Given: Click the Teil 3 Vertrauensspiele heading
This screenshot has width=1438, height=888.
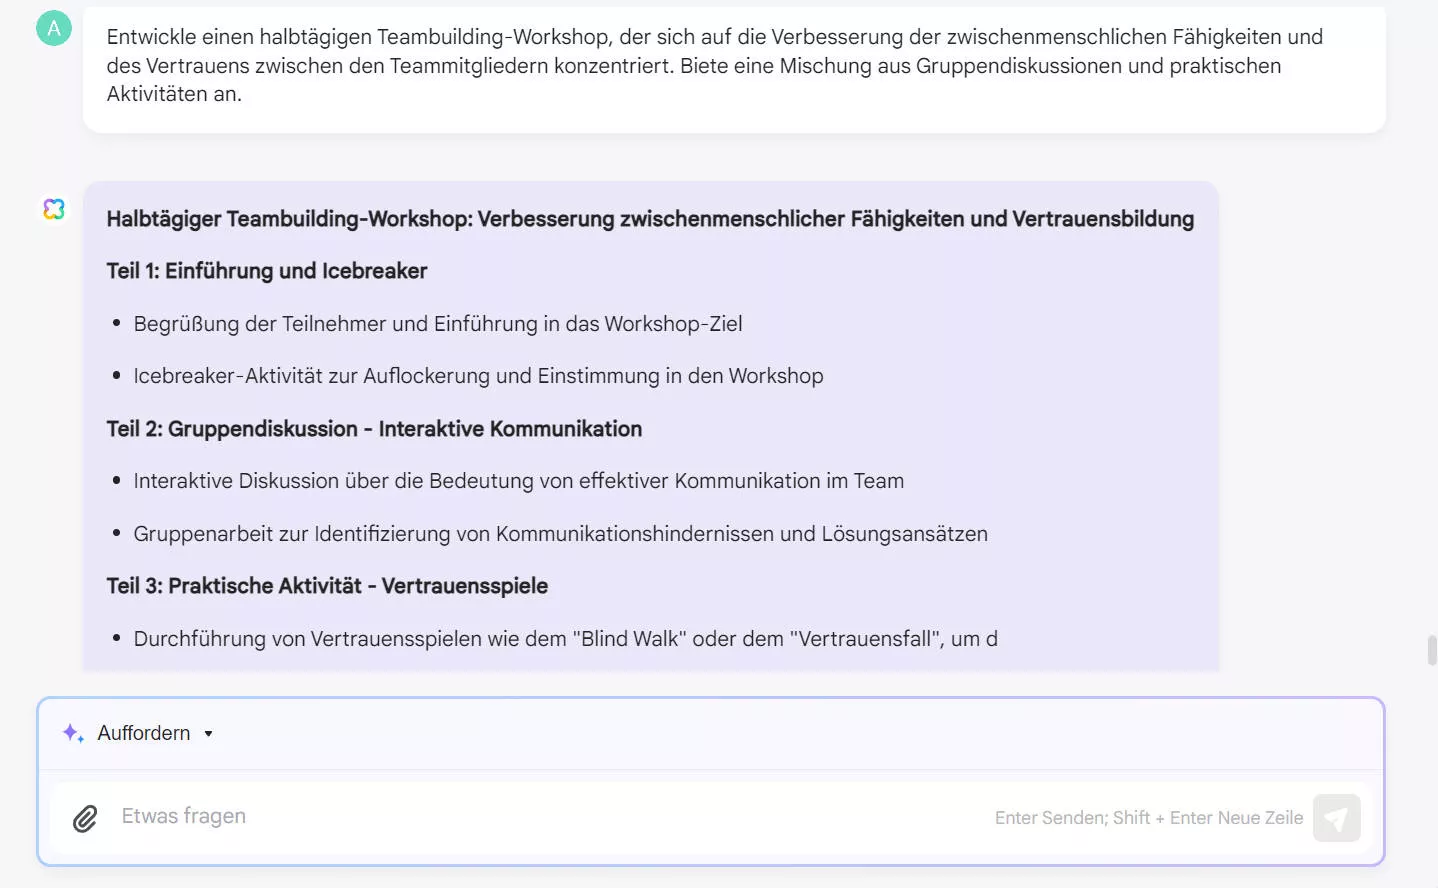Looking at the screenshot, I should pyautogui.click(x=327, y=585).
